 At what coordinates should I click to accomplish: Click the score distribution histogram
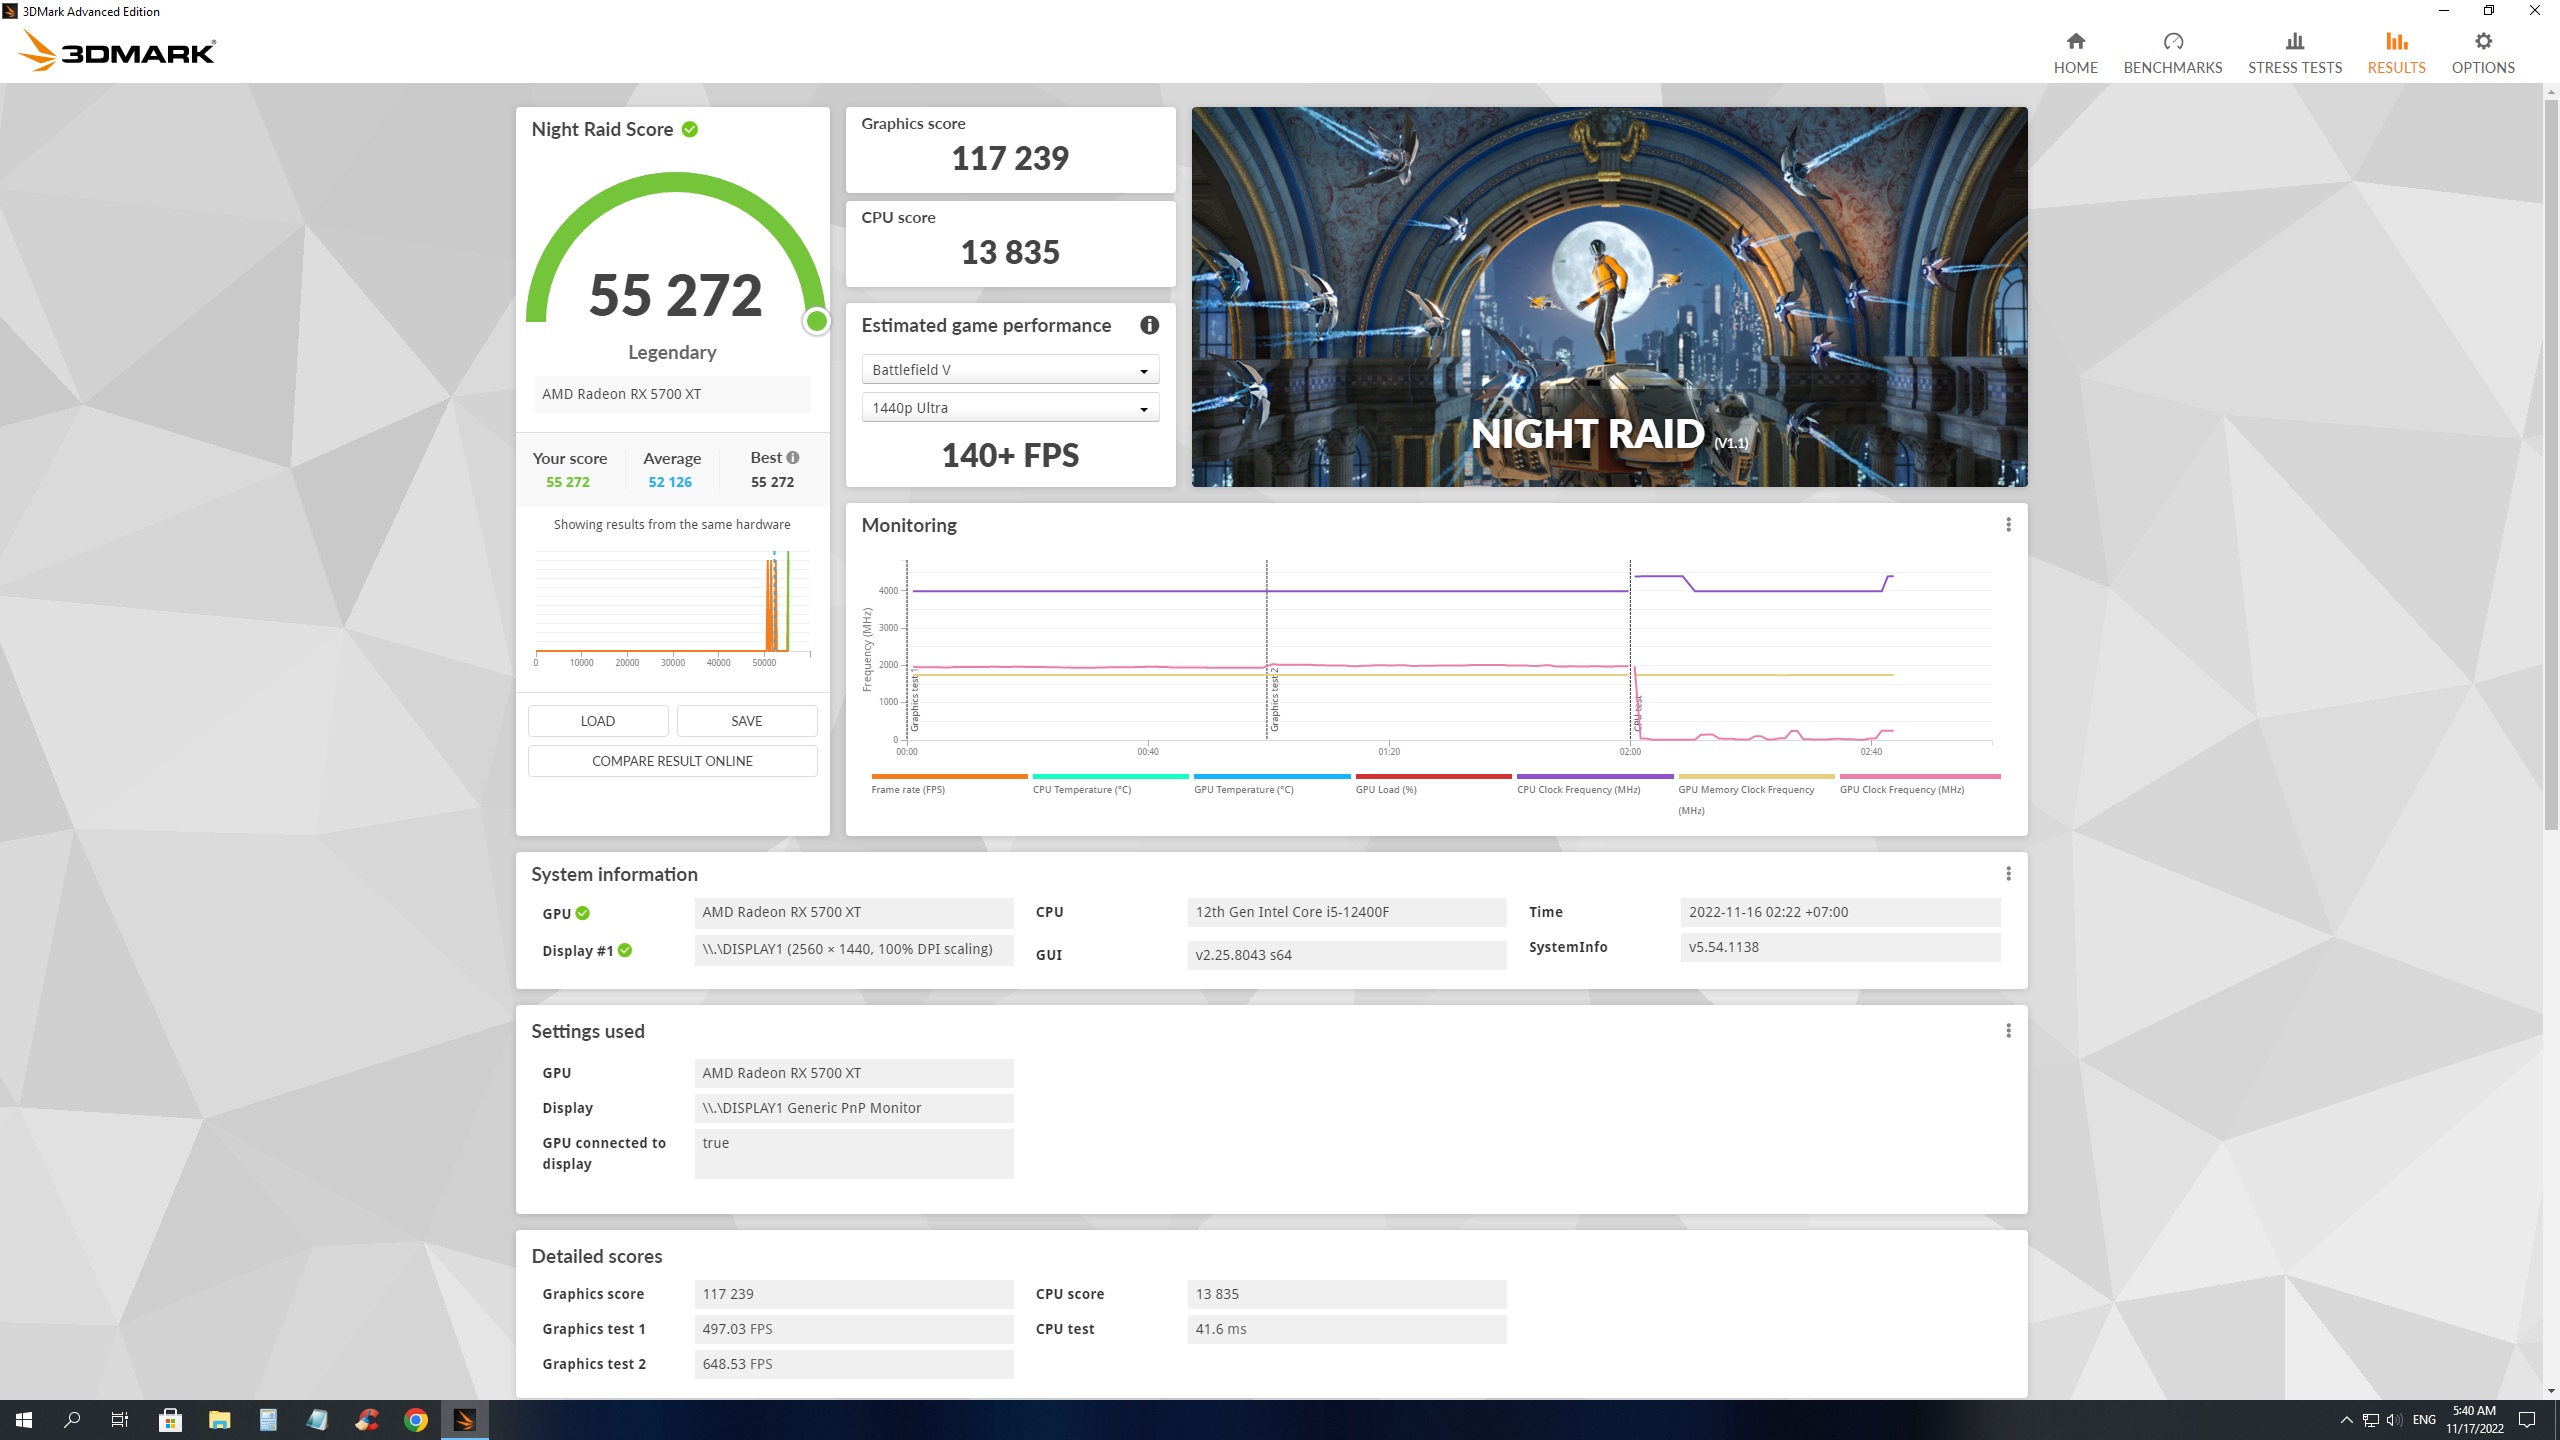pyautogui.click(x=672, y=607)
